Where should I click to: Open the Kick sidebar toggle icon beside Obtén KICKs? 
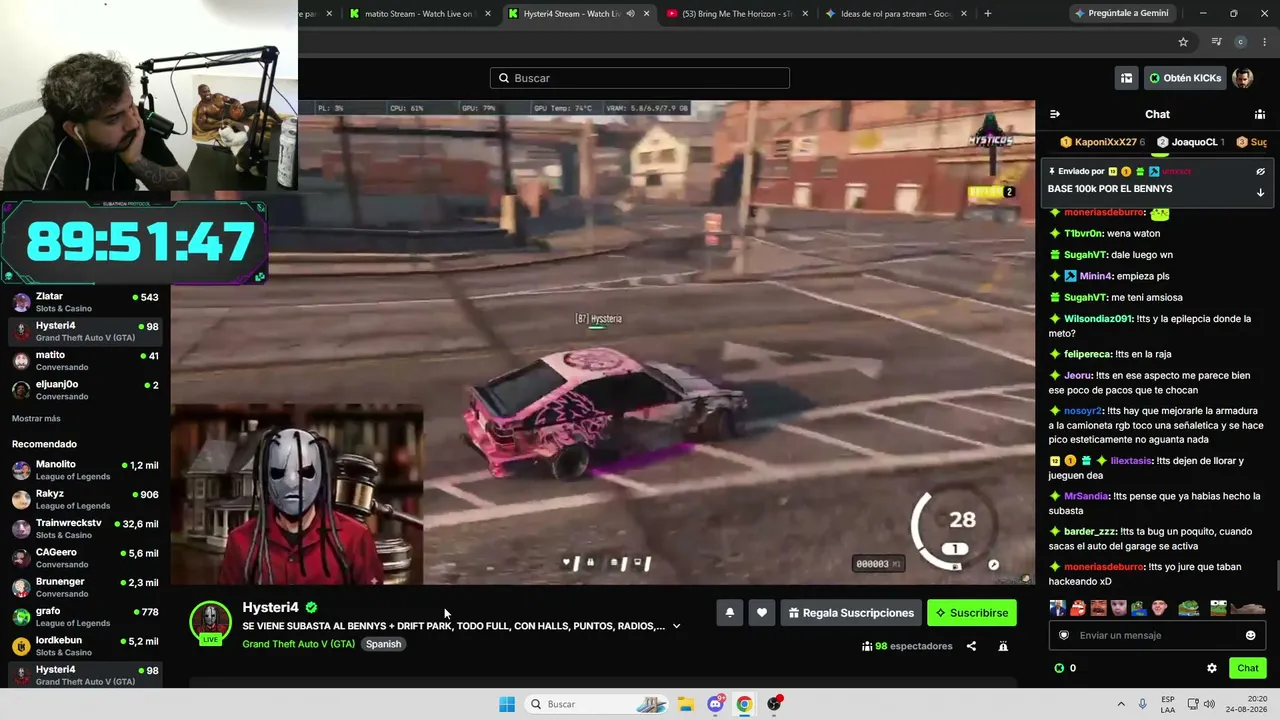tap(1126, 78)
